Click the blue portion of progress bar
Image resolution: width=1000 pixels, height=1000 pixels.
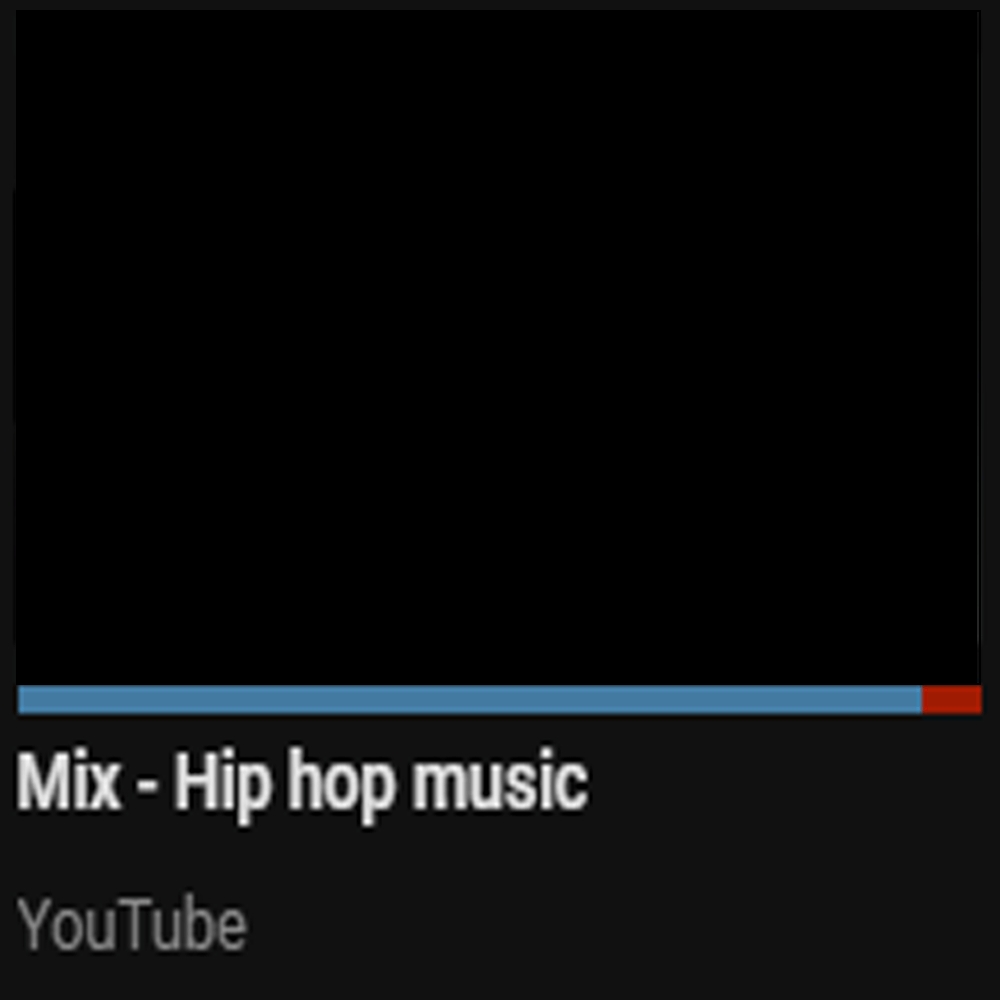470,700
